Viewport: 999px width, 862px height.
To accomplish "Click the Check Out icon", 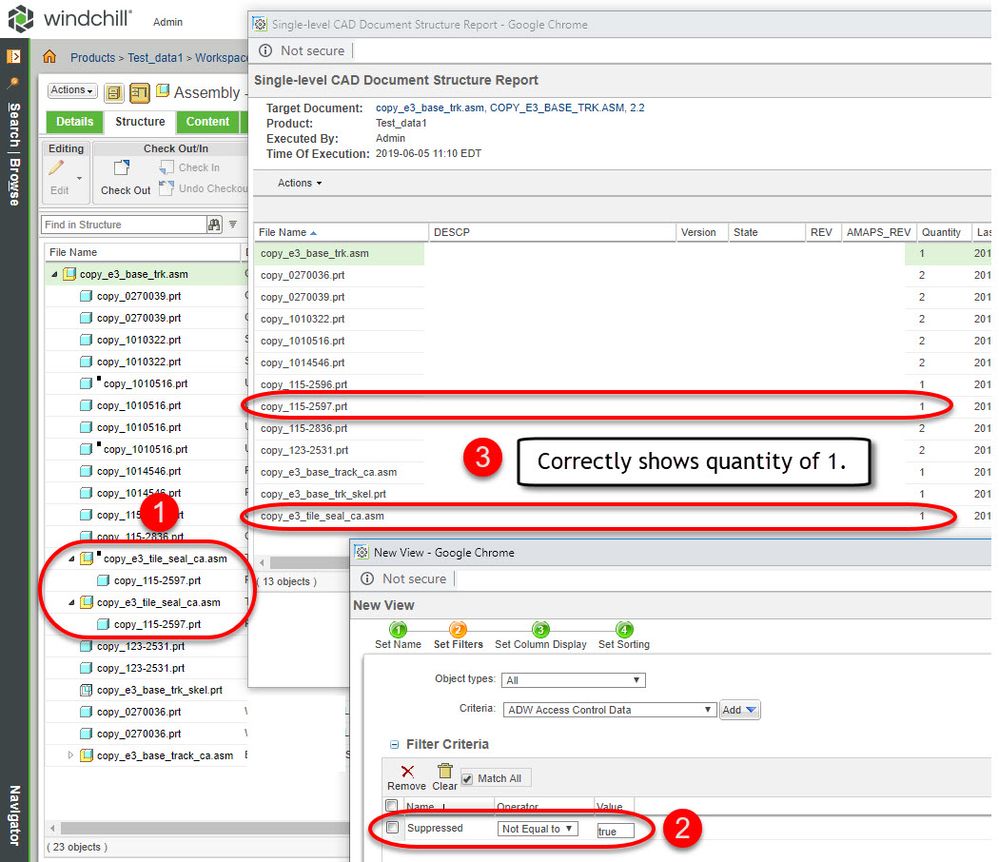I will click(122, 169).
